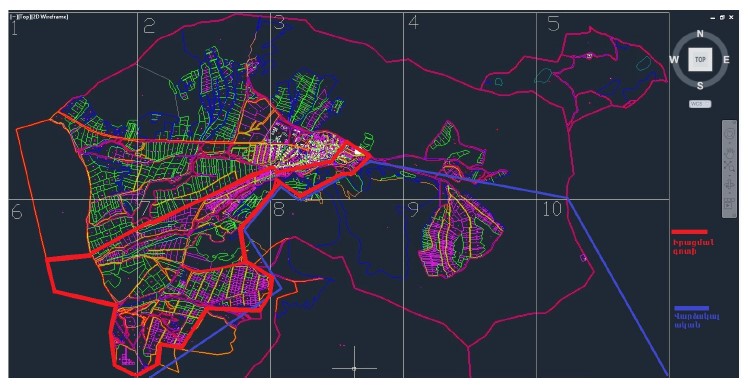Open the ShowMotion tool
Image resolution: width=748 pixels, height=387 pixels.
(x=730, y=203)
